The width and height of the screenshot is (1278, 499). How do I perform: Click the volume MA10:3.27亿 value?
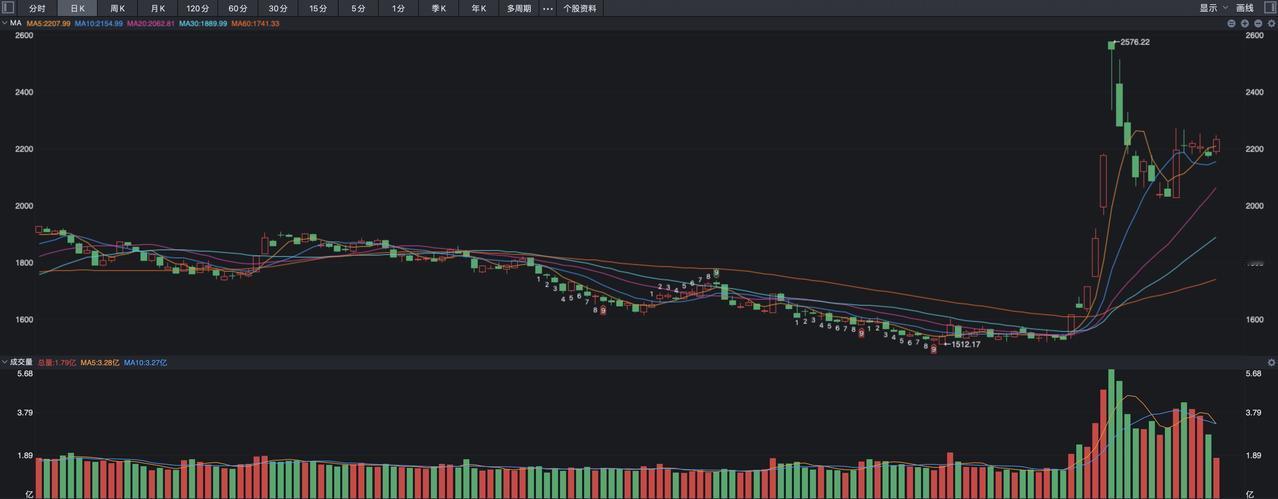point(145,363)
